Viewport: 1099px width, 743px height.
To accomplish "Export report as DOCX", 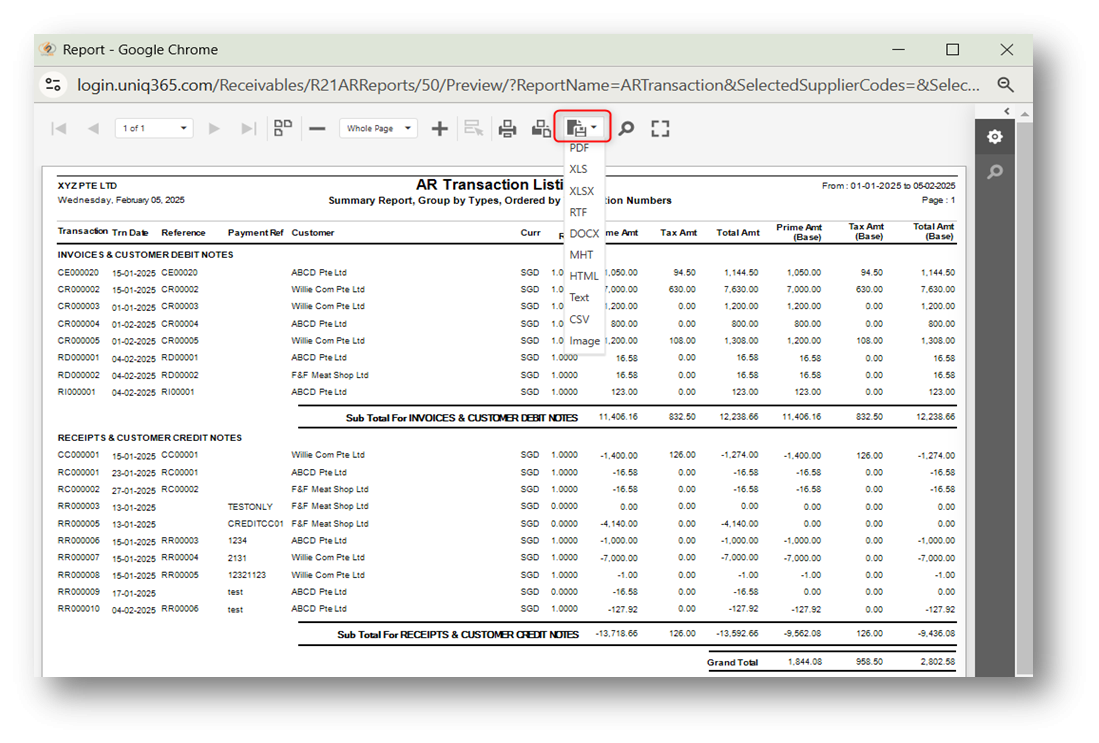I will (584, 233).
